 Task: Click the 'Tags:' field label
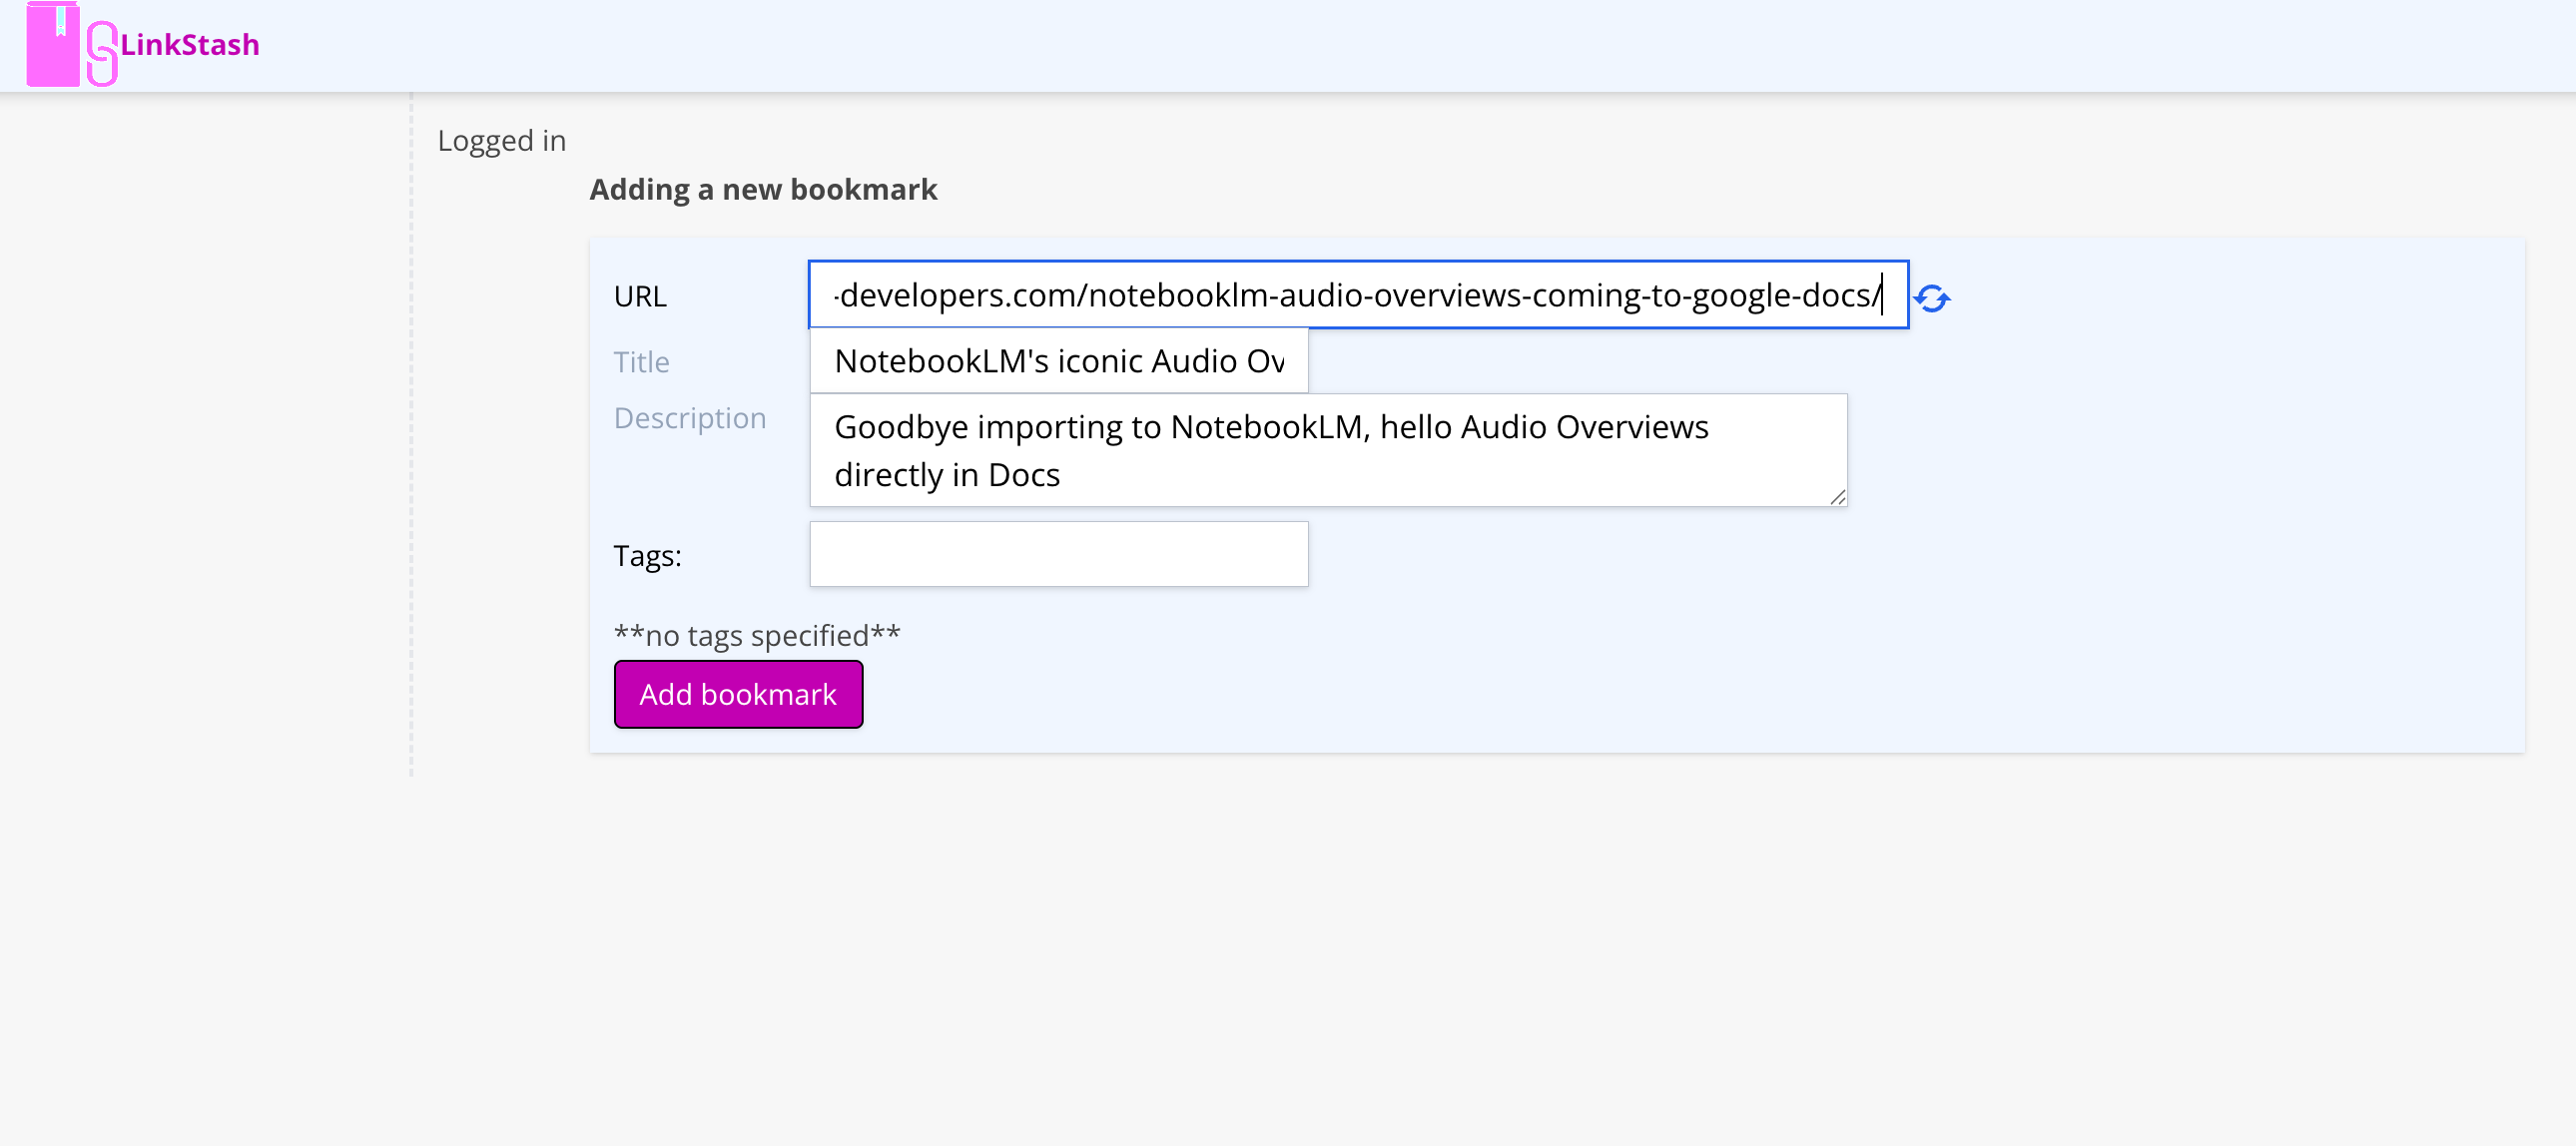tap(647, 555)
